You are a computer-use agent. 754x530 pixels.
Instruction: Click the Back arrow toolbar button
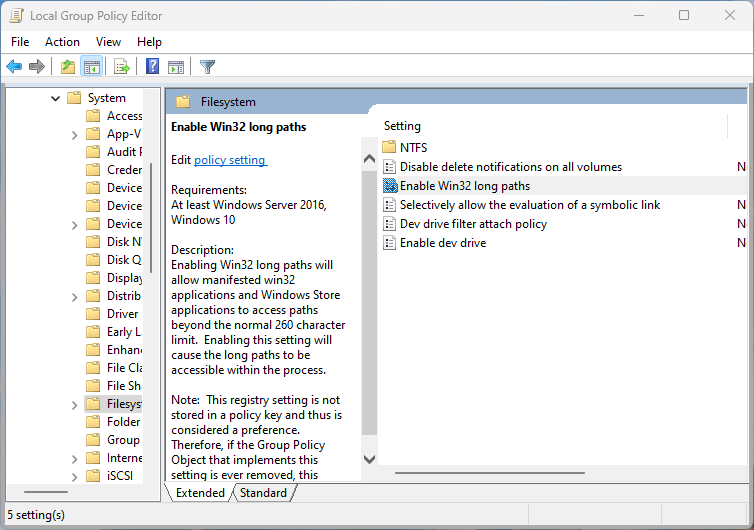(x=14, y=67)
